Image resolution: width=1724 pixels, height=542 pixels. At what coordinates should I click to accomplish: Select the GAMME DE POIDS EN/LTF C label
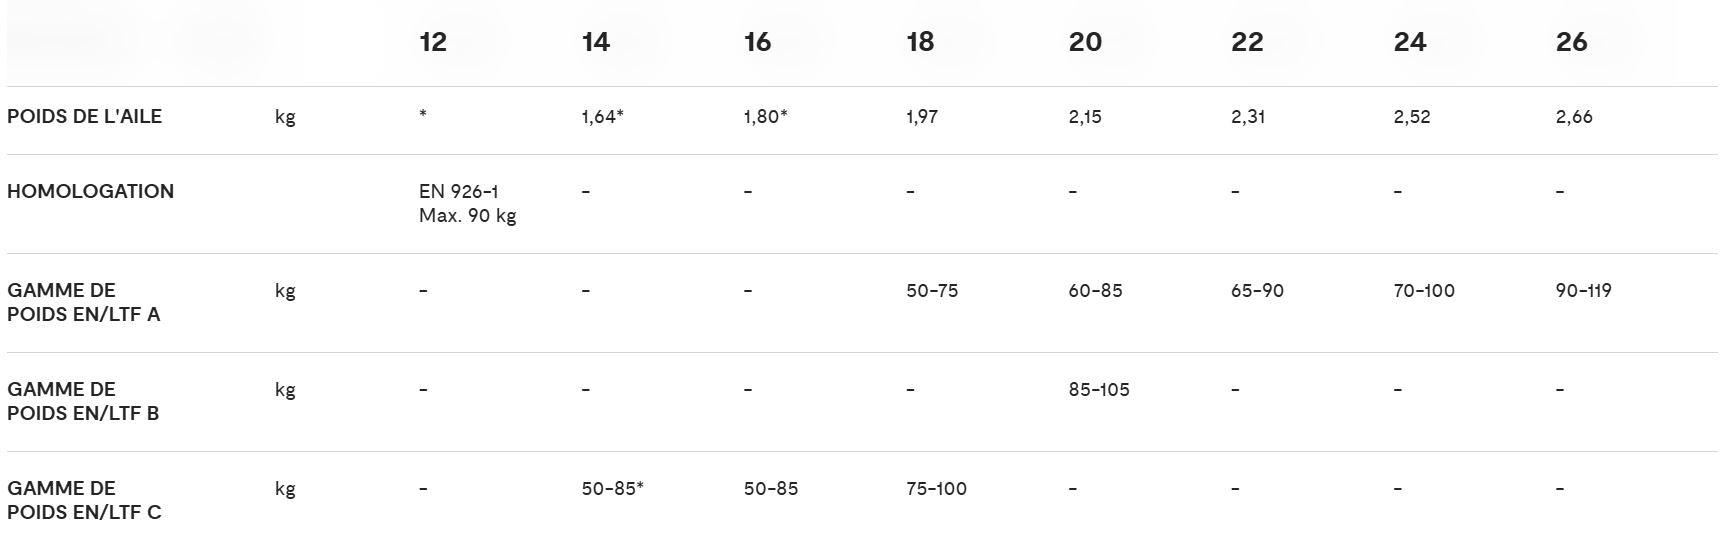point(83,500)
